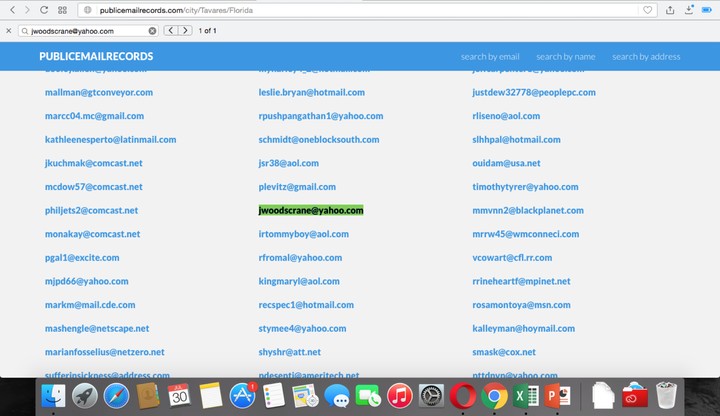
Task: Click the find-in-page search field
Action: (x=88, y=31)
